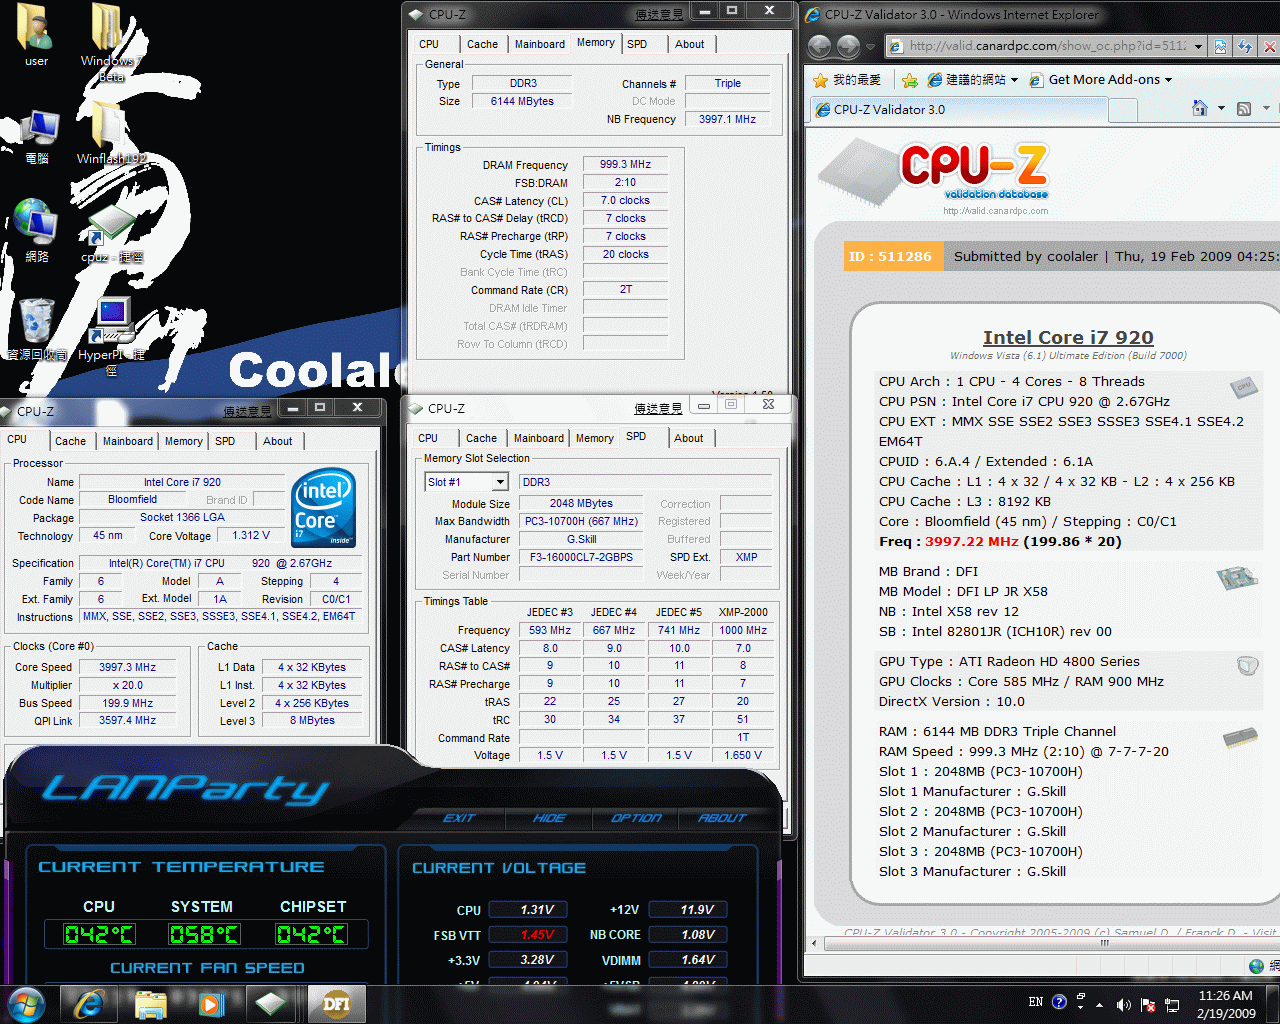Click 'ID : 511286' on the validator page

click(x=890, y=256)
